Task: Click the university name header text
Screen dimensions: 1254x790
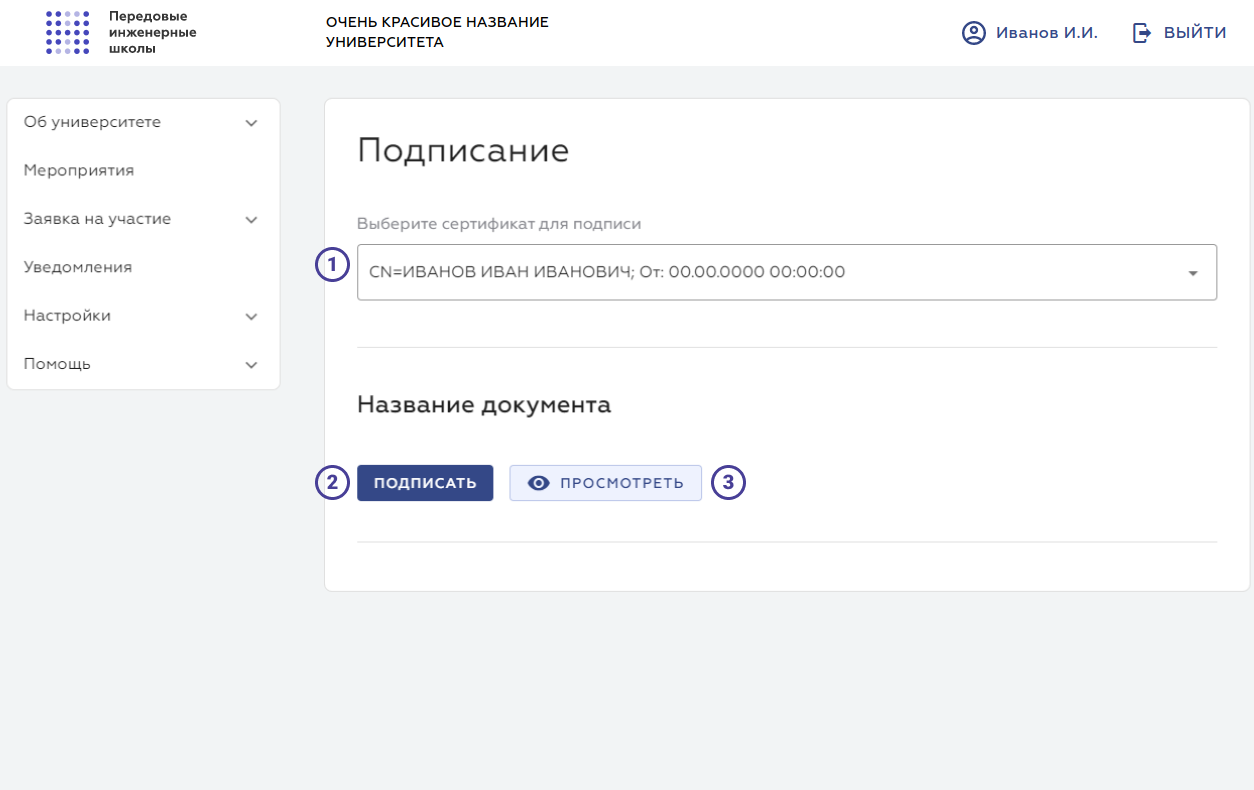Action: coord(437,32)
